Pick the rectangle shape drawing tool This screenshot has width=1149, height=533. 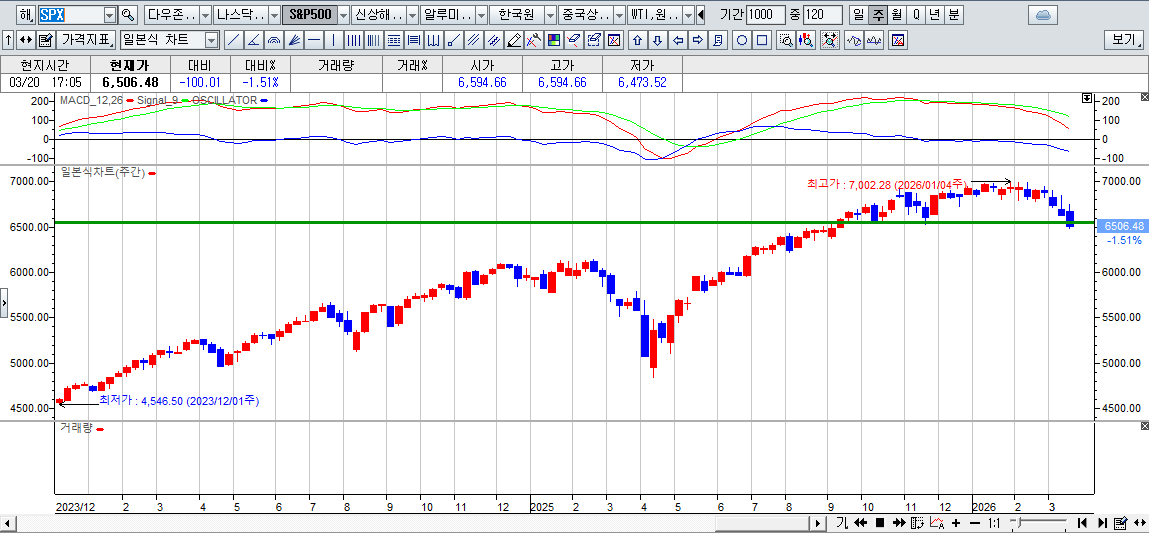pos(762,40)
